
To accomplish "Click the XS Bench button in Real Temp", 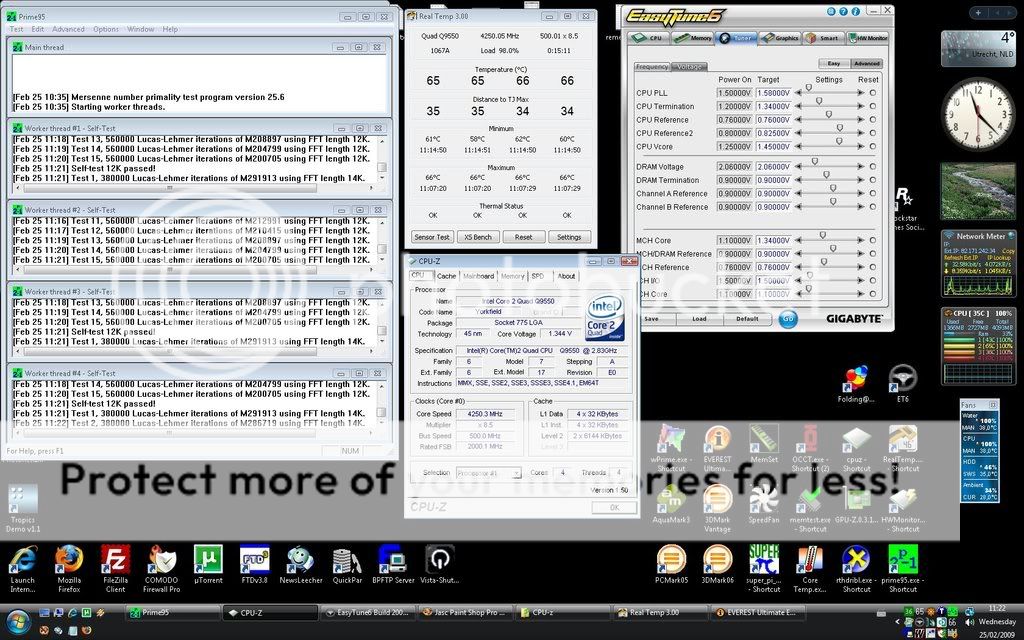I will tap(478, 237).
